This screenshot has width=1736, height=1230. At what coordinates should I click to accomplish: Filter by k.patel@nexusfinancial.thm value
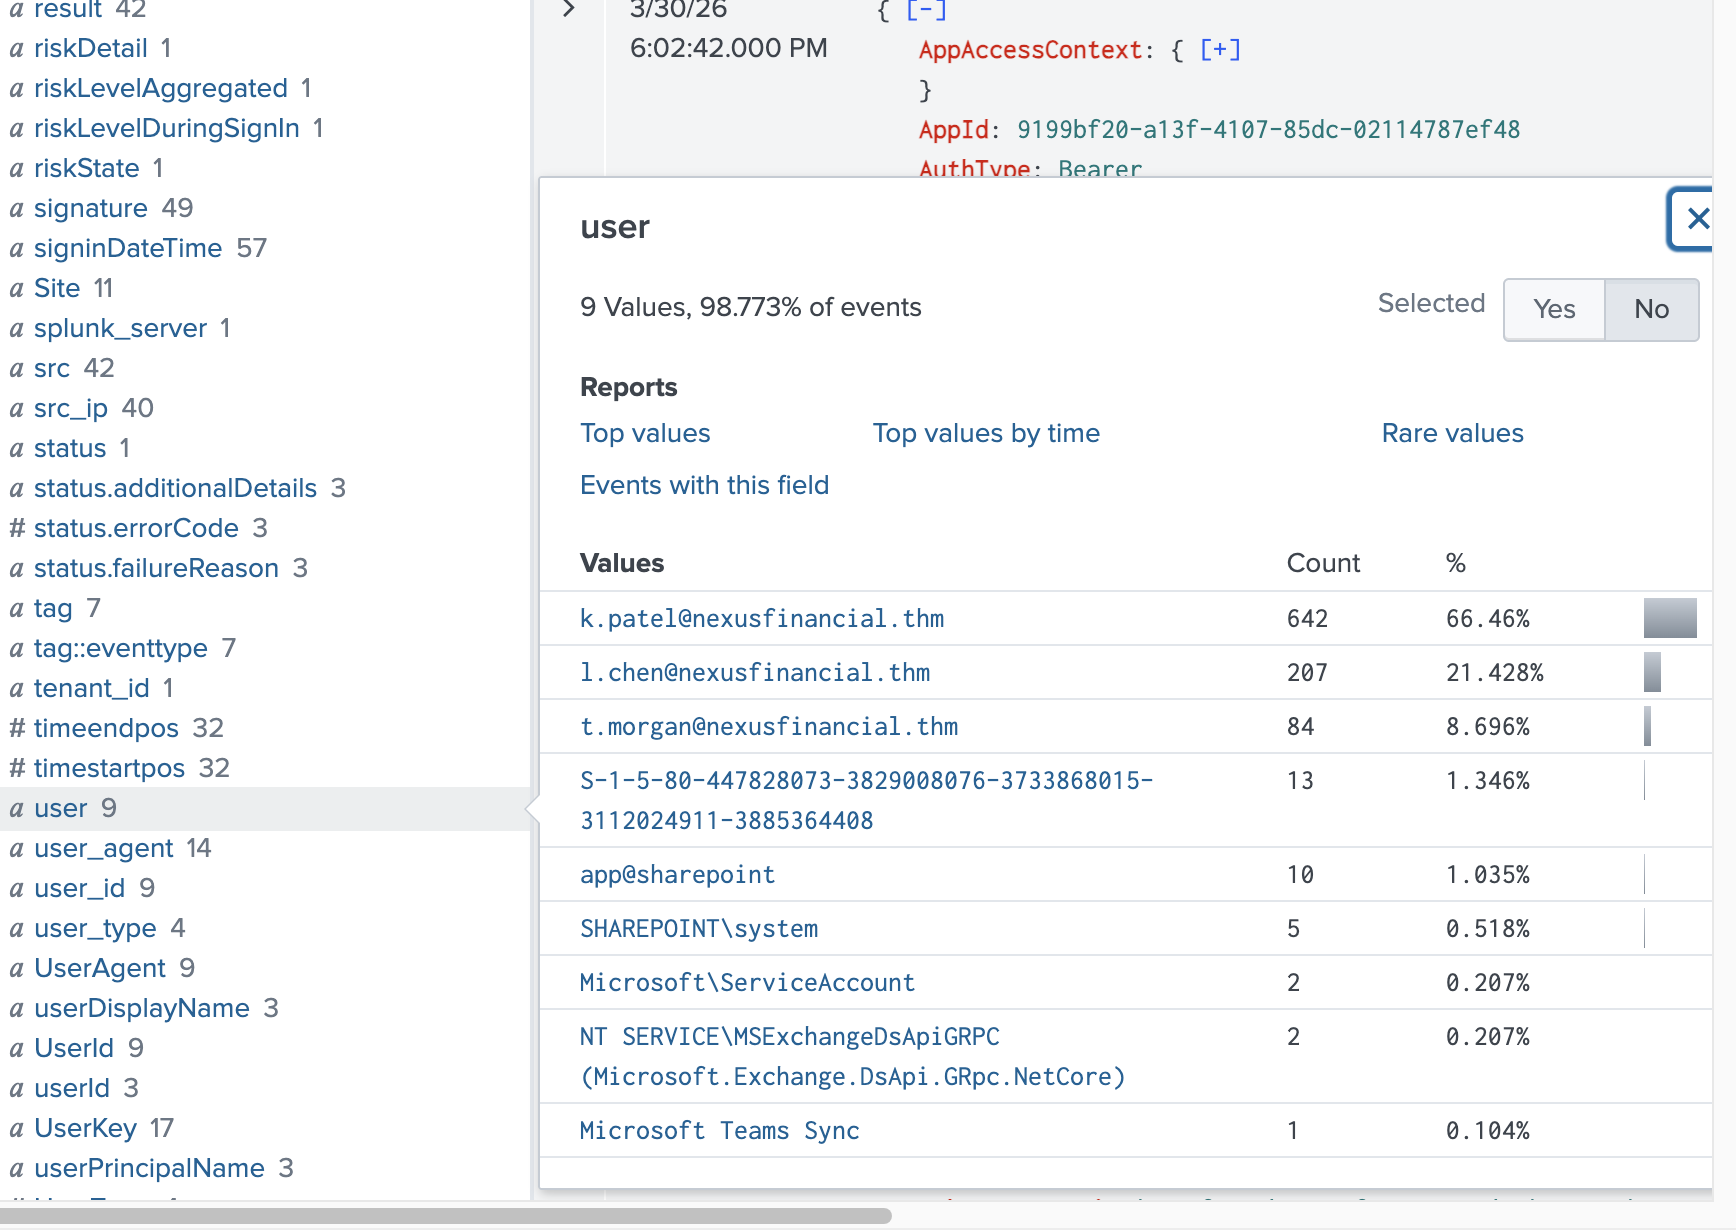(x=762, y=619)
